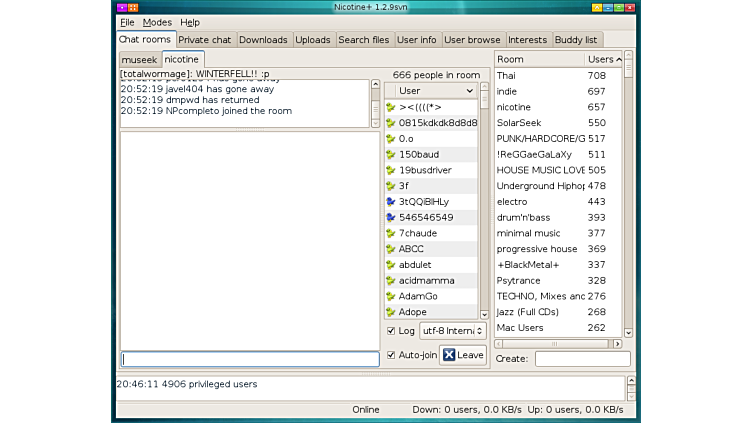The image size is (752, 423).
Task: Open the utf-8 encoding dropdown
Action: click(452, 330)
